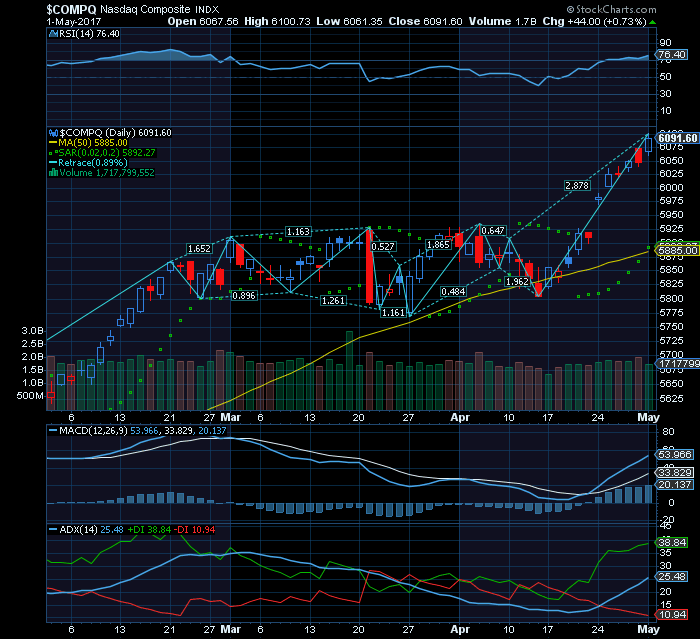
Task: Click the 1.865 retracement label
Action: tap(438, 245)
